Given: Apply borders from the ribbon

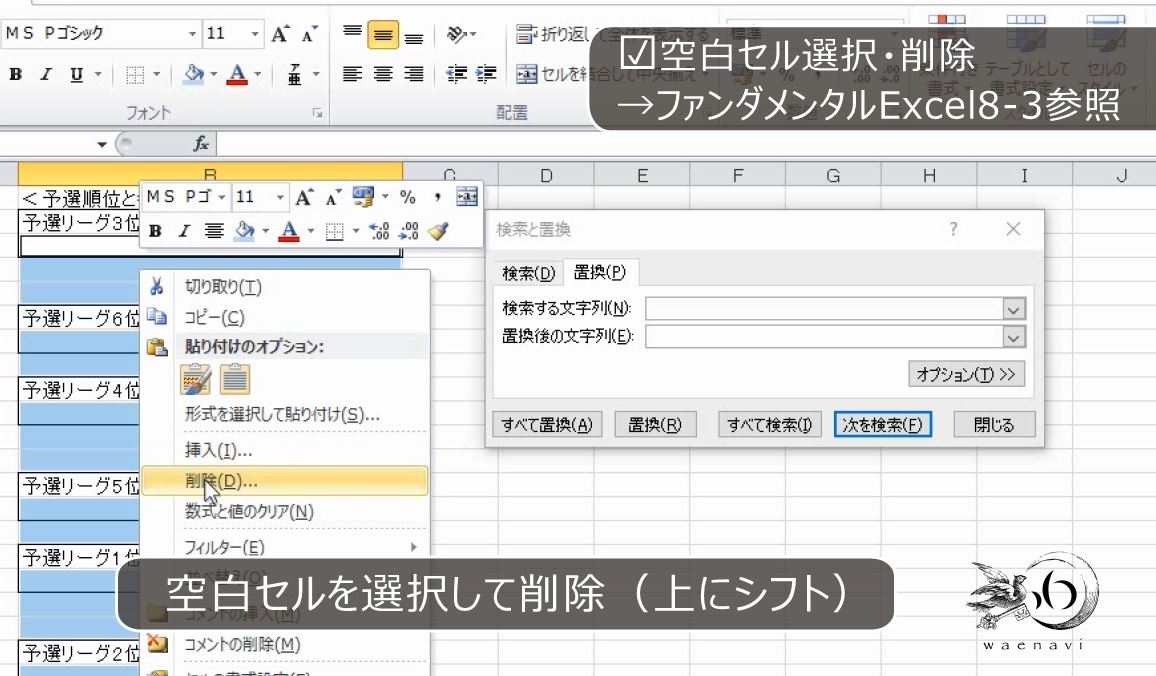Looking at the screenshot, I should point(134,74).
